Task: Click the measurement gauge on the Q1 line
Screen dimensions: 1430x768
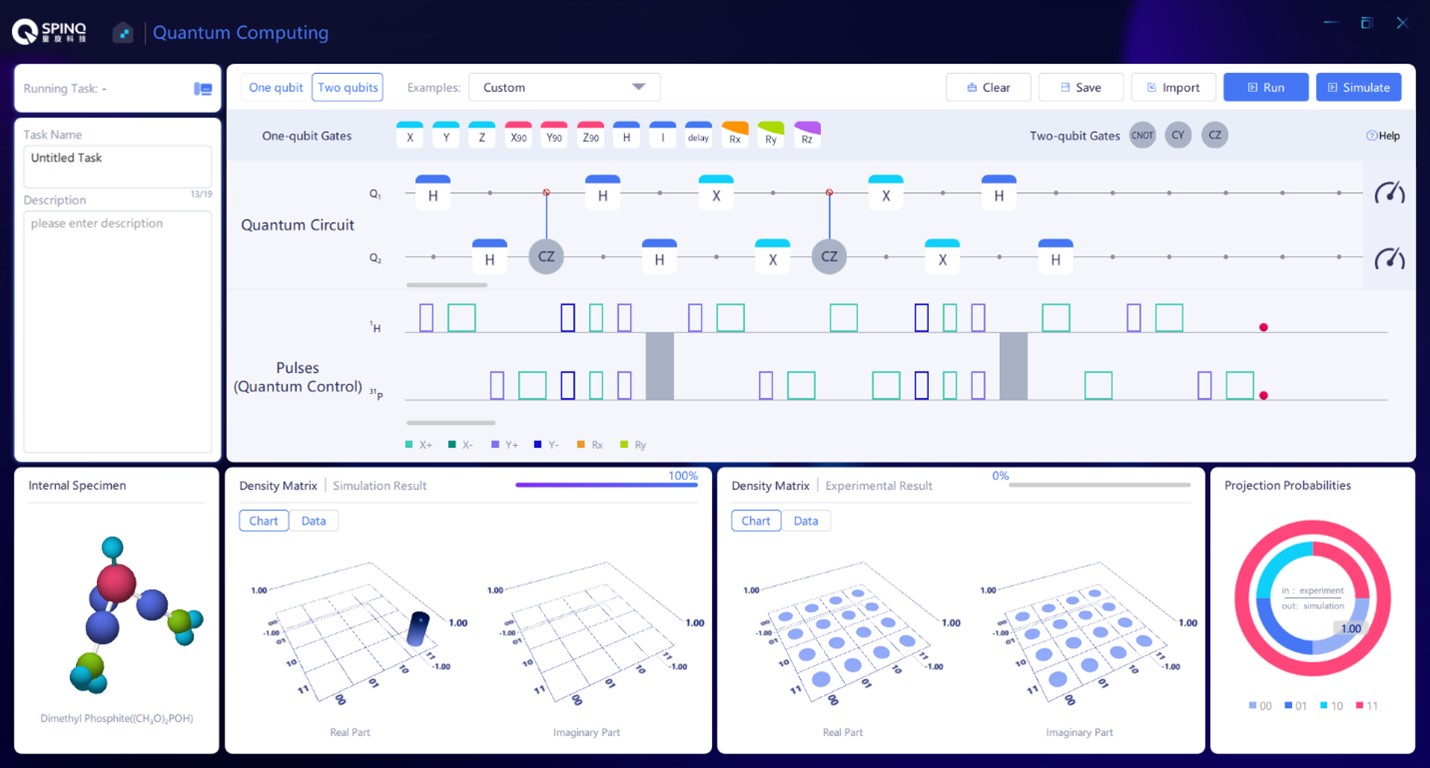Action: click(x=1390, y=193)
